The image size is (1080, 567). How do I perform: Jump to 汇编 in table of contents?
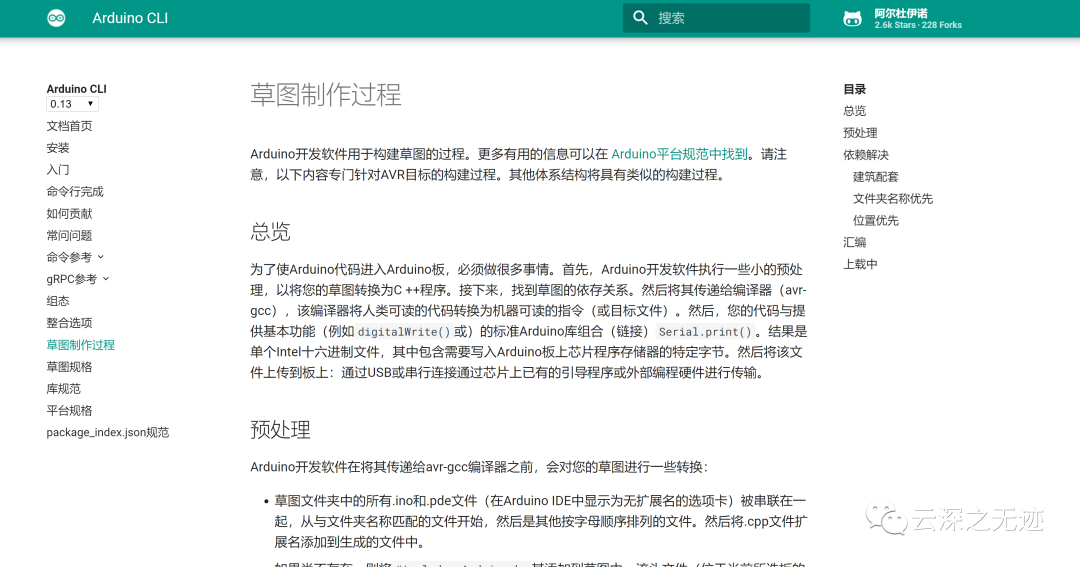pyautogui.click(x=855, y=243)
